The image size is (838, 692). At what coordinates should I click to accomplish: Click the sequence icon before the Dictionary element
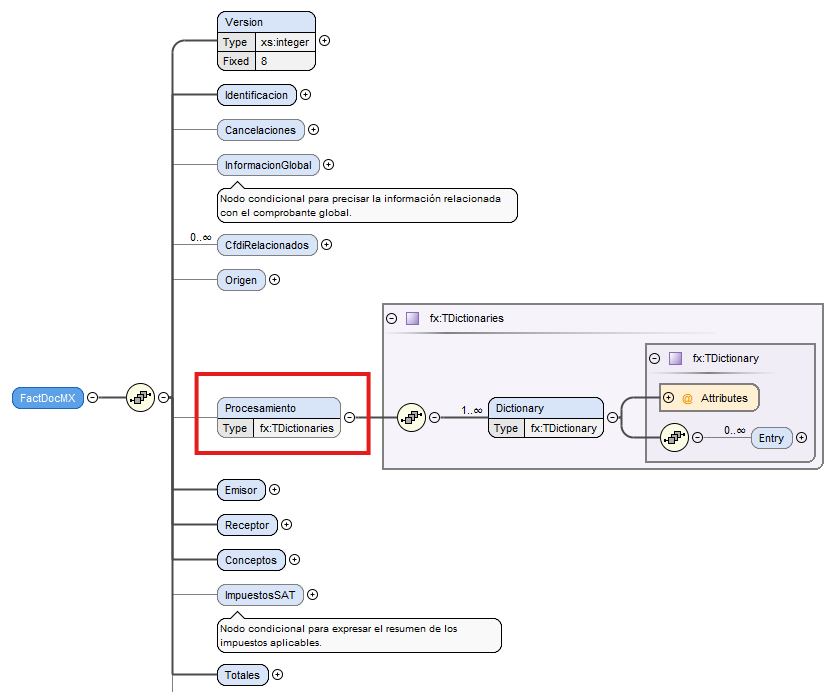pos(411,417)
